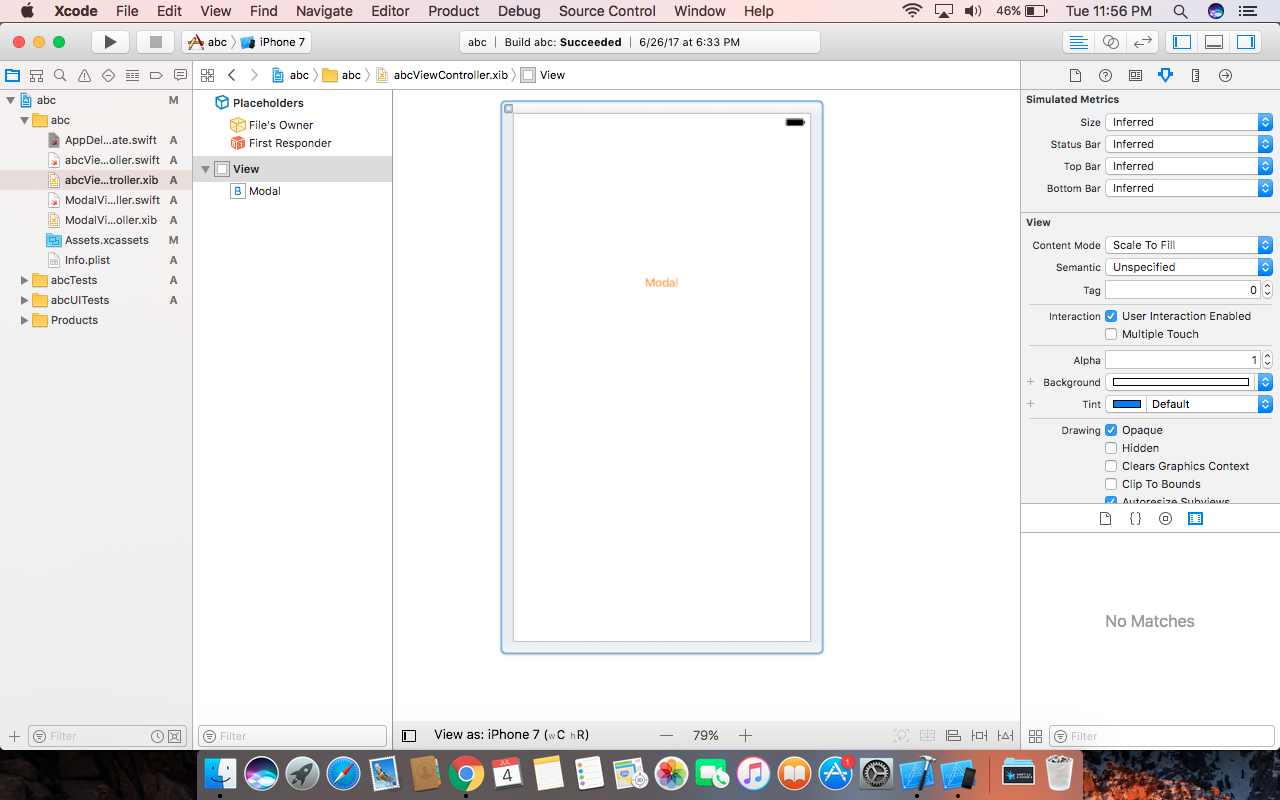Open the Align constraints tool
The image size is (1280, 800).
tap(955, 735)
